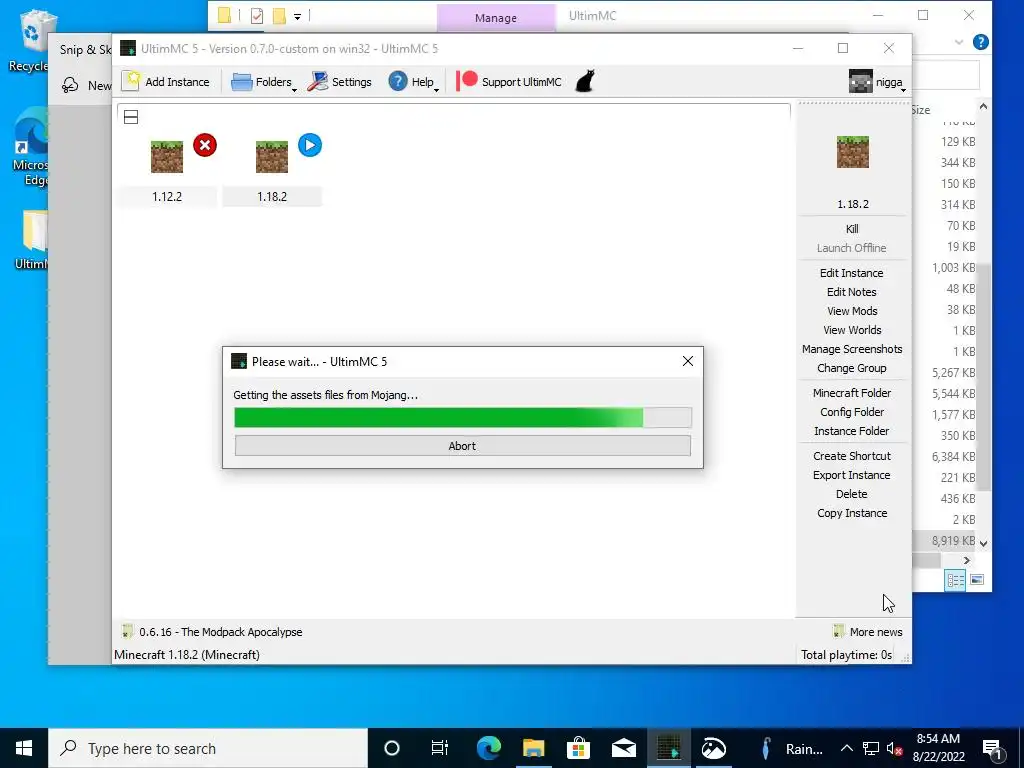Click Snip & Sketch taskbar icon

714,748
